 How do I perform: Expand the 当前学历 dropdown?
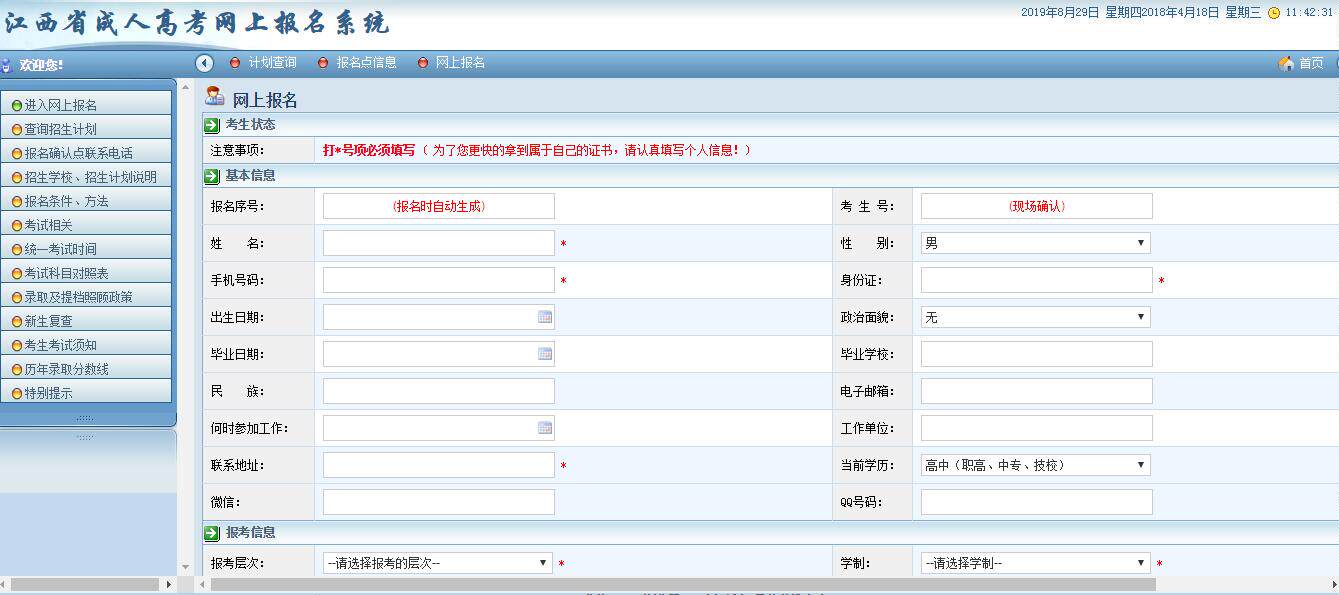coord(1035,465)
